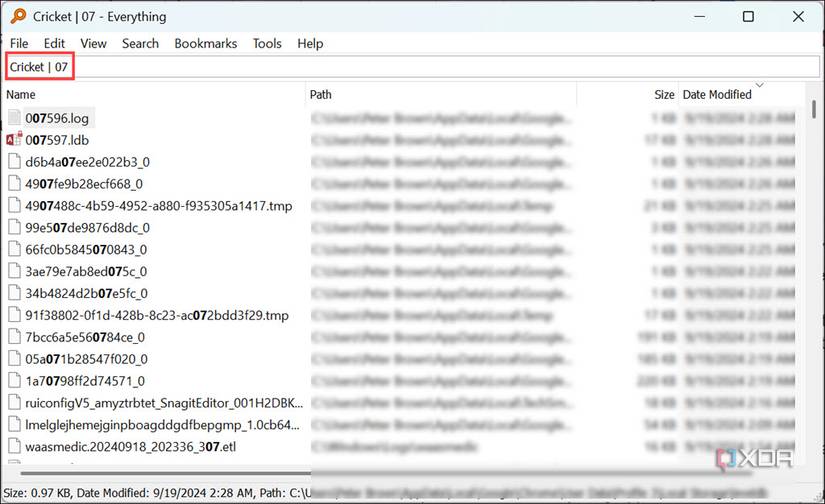Viewport: 825px width, 504px height.
Task: Sort by the Date Modified column header
Action: [x=717, y=95]
